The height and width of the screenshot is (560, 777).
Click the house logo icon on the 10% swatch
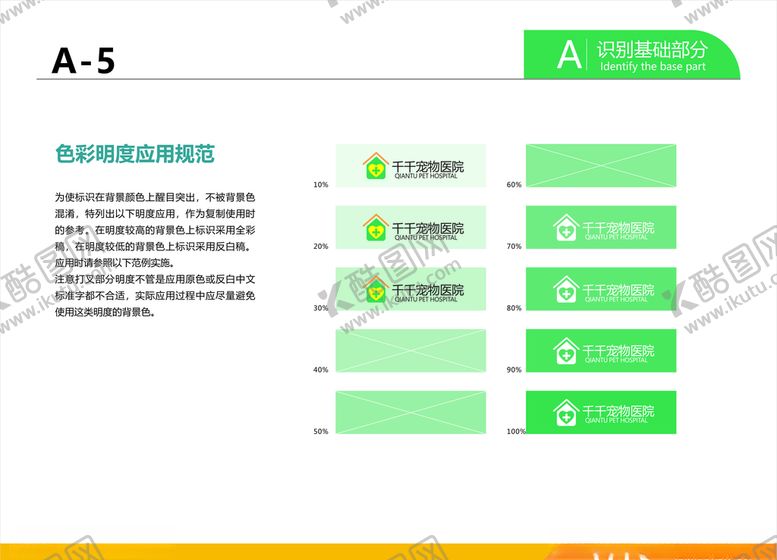pos(375,167)
